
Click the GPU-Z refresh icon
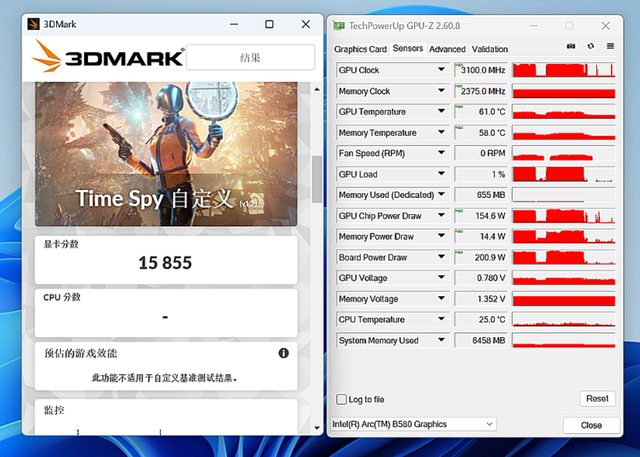tap(591, 46)
